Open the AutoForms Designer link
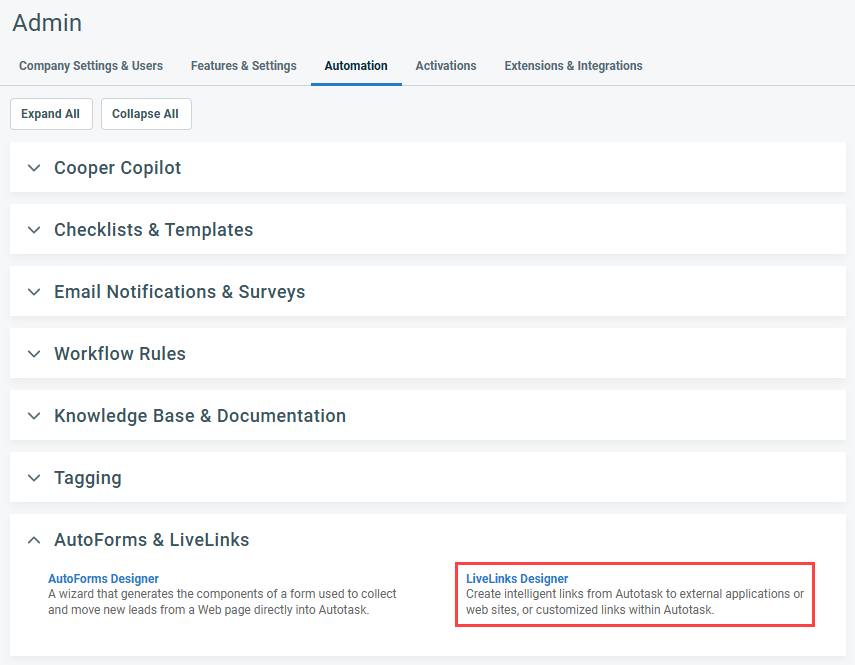 103,579
